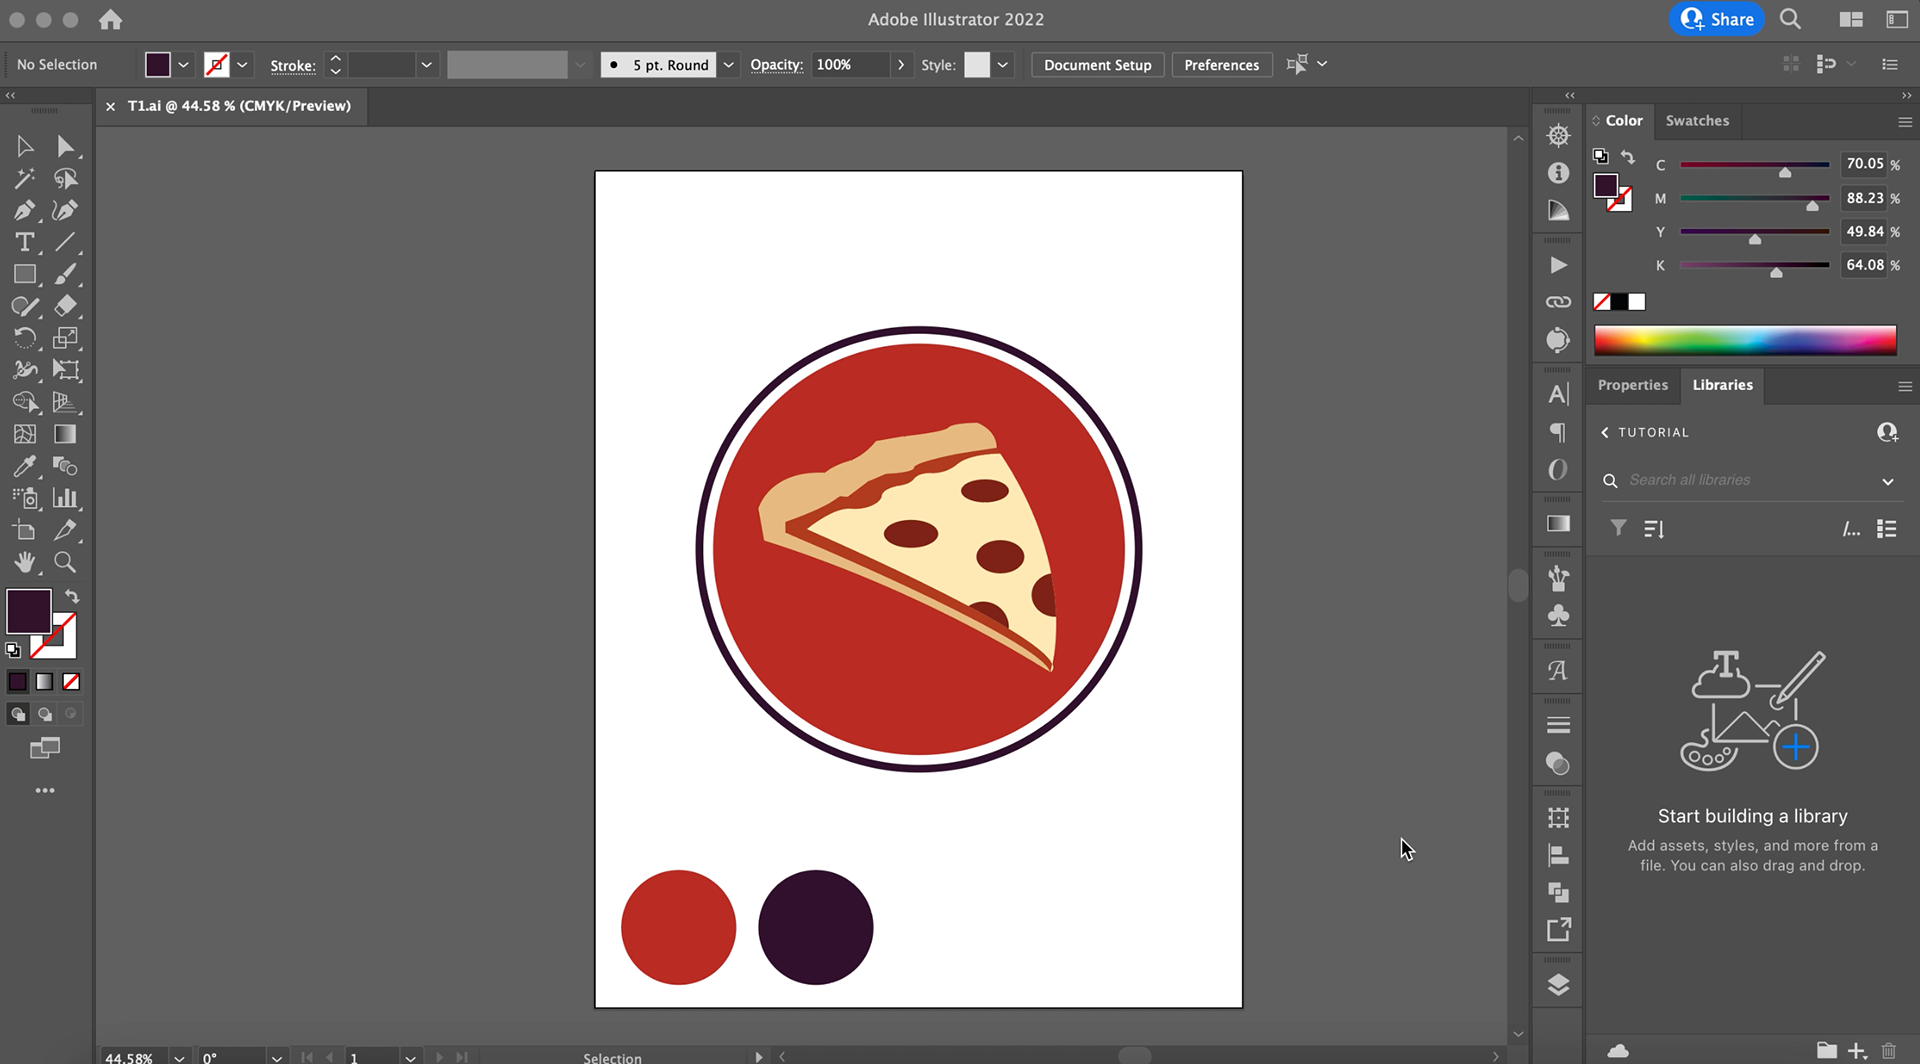This screenshot has width=1920, height=1064.
Task: Select the Slice tool
Action: coord(65,531)
